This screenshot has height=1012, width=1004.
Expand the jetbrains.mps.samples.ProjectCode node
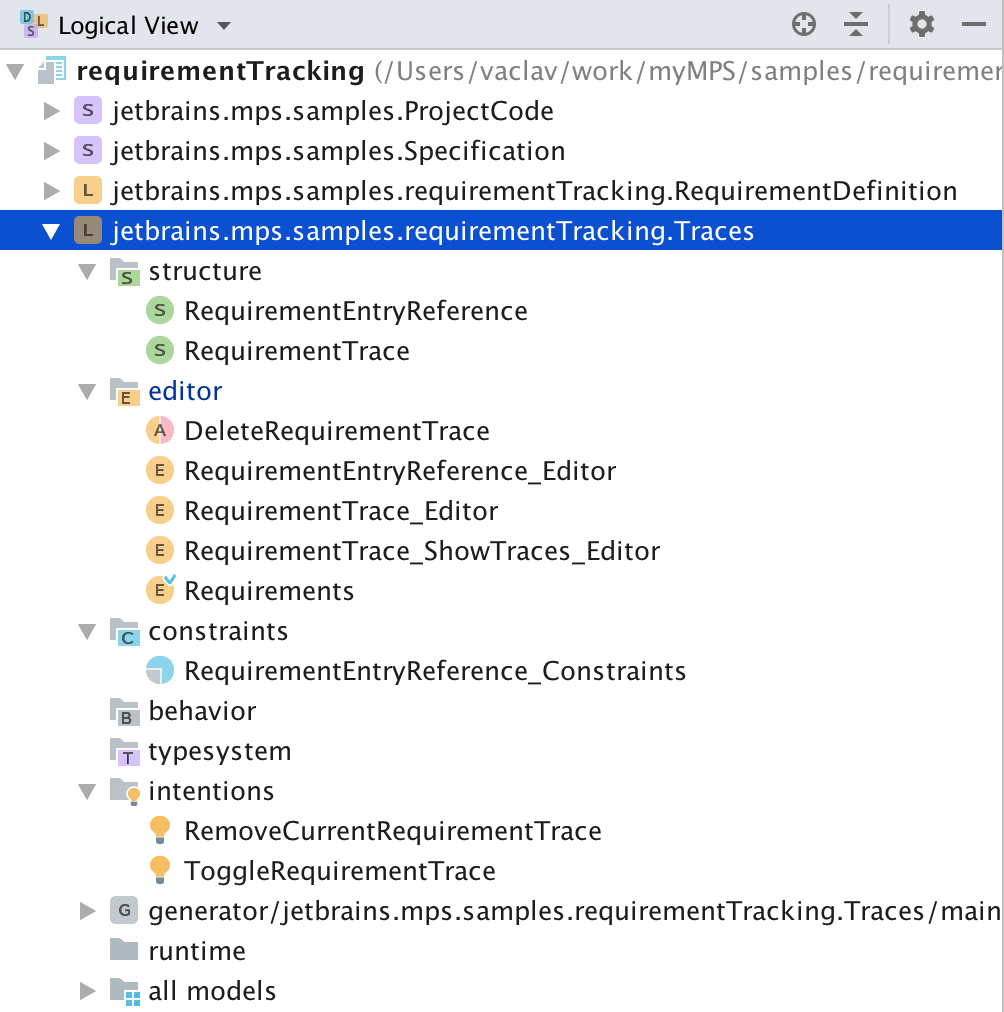click(52, 111)
